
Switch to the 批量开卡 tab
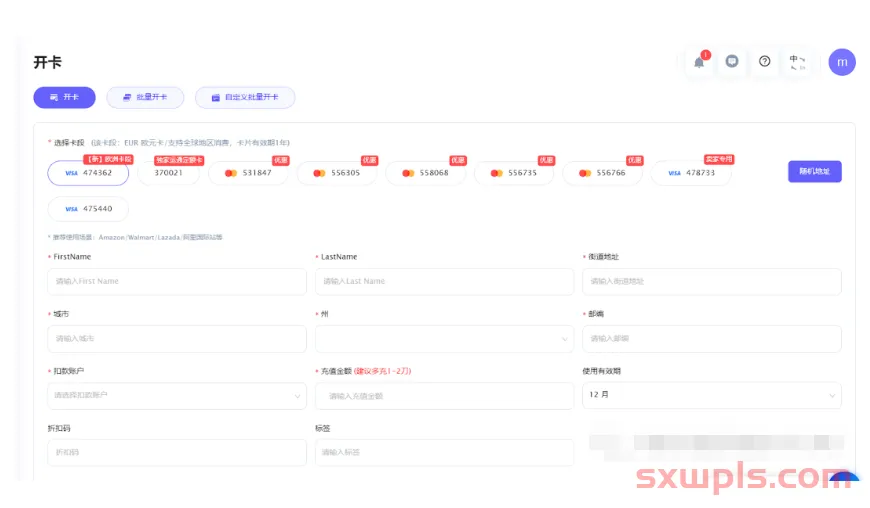pos(145,98)
